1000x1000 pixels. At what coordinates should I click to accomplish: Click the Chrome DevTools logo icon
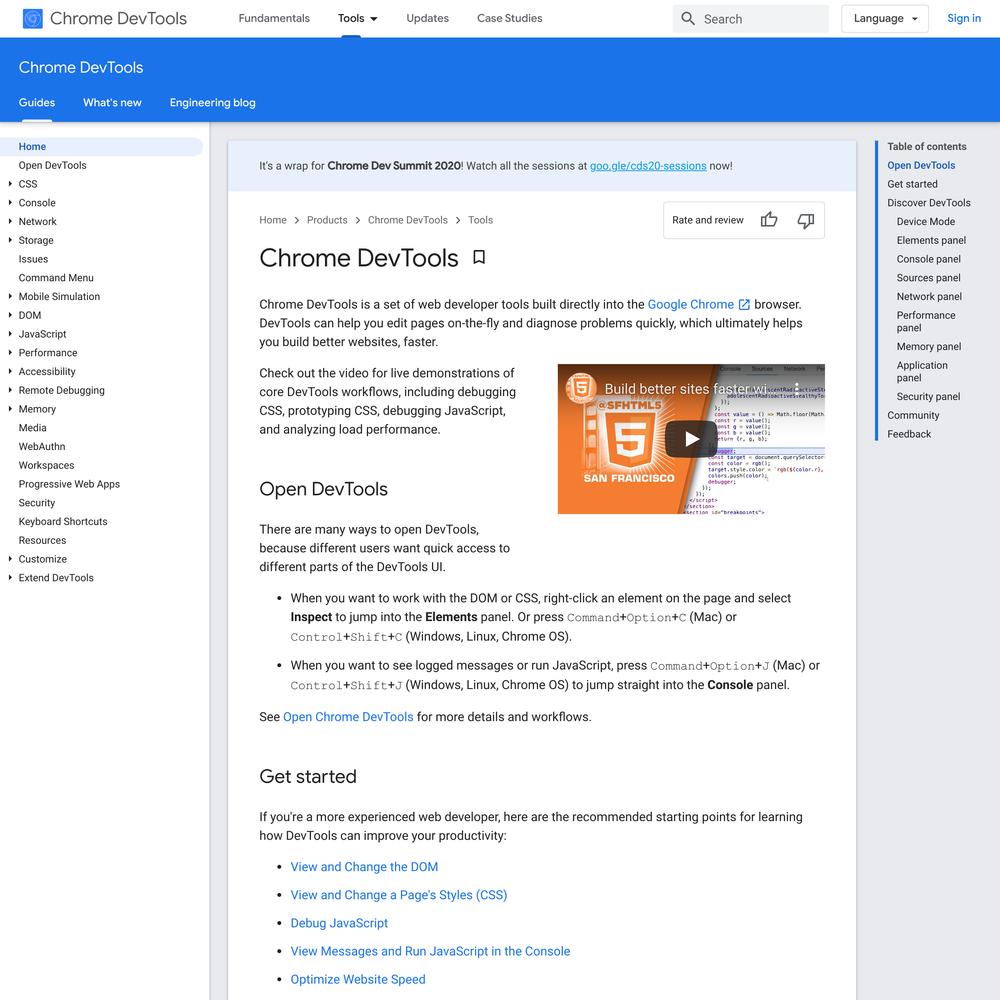coord(33,18)
